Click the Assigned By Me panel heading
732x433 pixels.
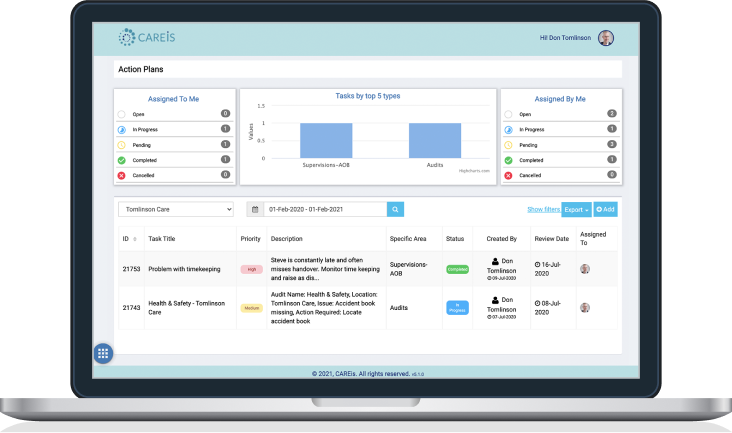[x=560, y=99]
